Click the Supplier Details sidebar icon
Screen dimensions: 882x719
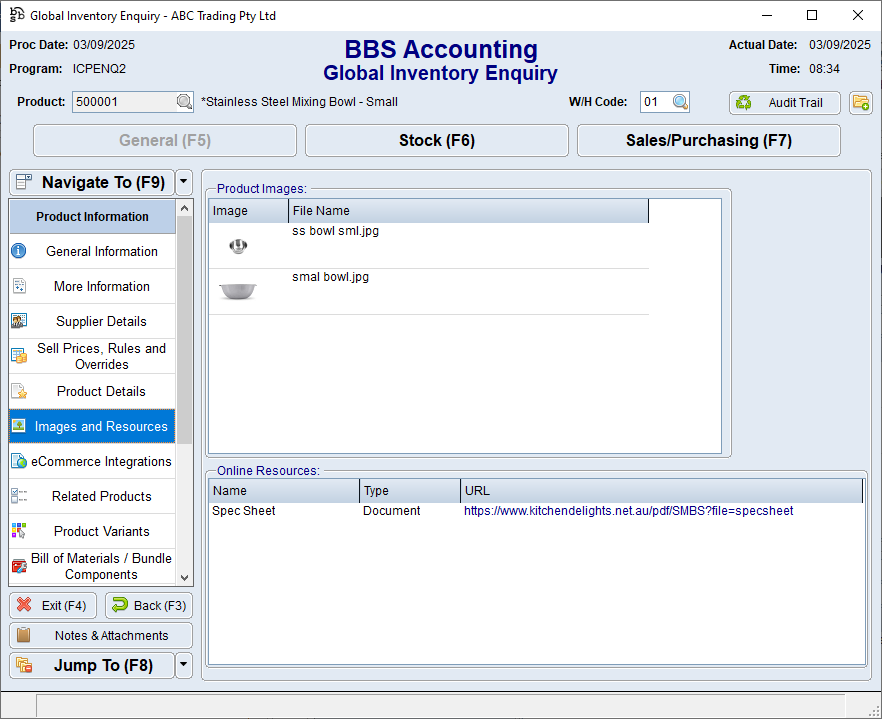19,321
